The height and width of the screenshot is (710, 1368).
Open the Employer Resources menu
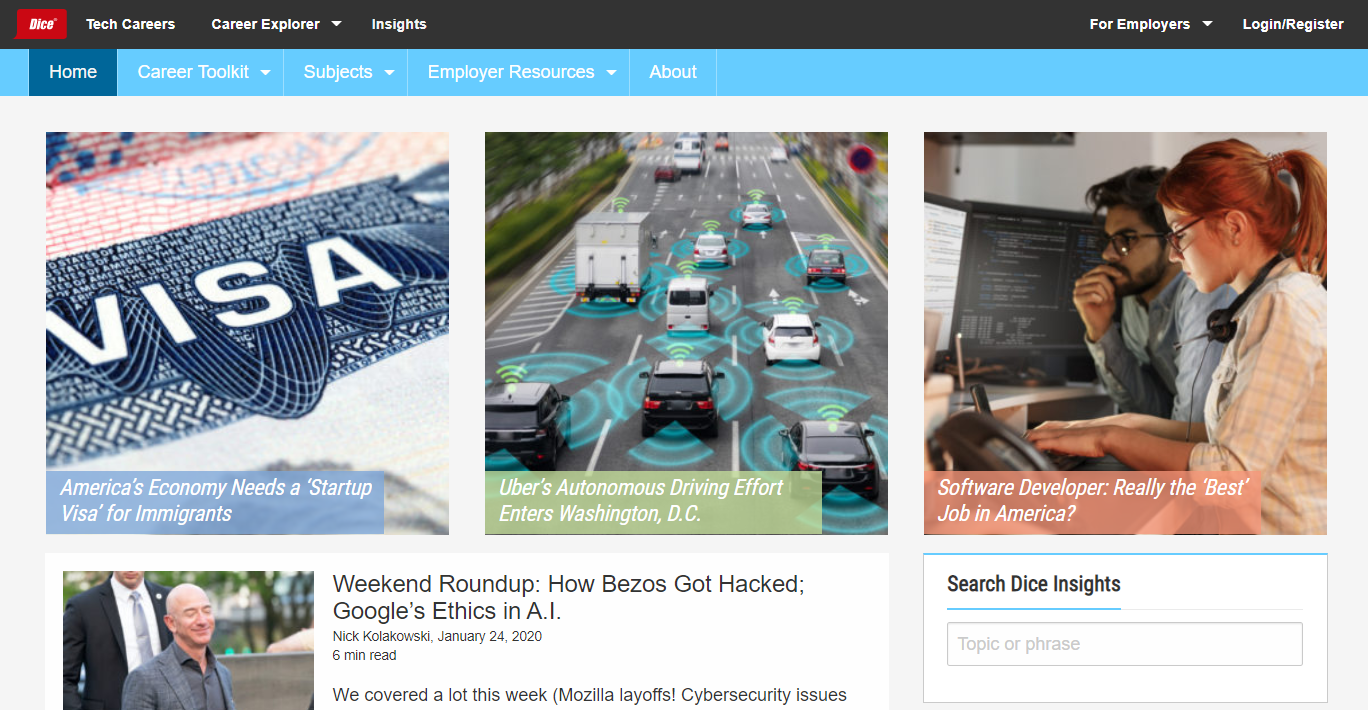[511, 72]
